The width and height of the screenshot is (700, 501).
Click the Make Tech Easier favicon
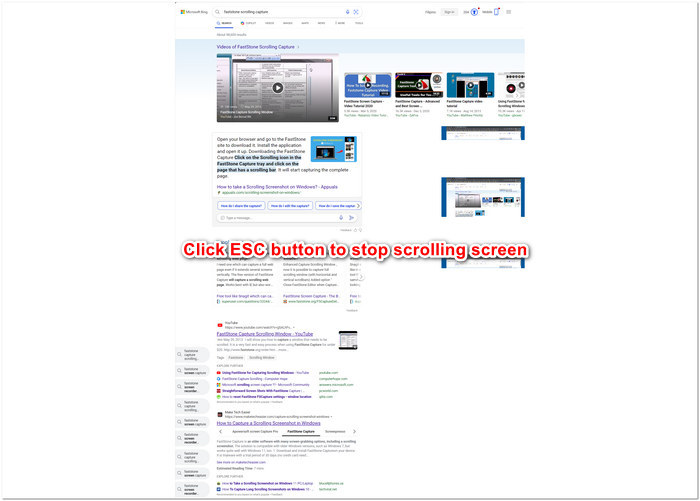pos(220,414)
